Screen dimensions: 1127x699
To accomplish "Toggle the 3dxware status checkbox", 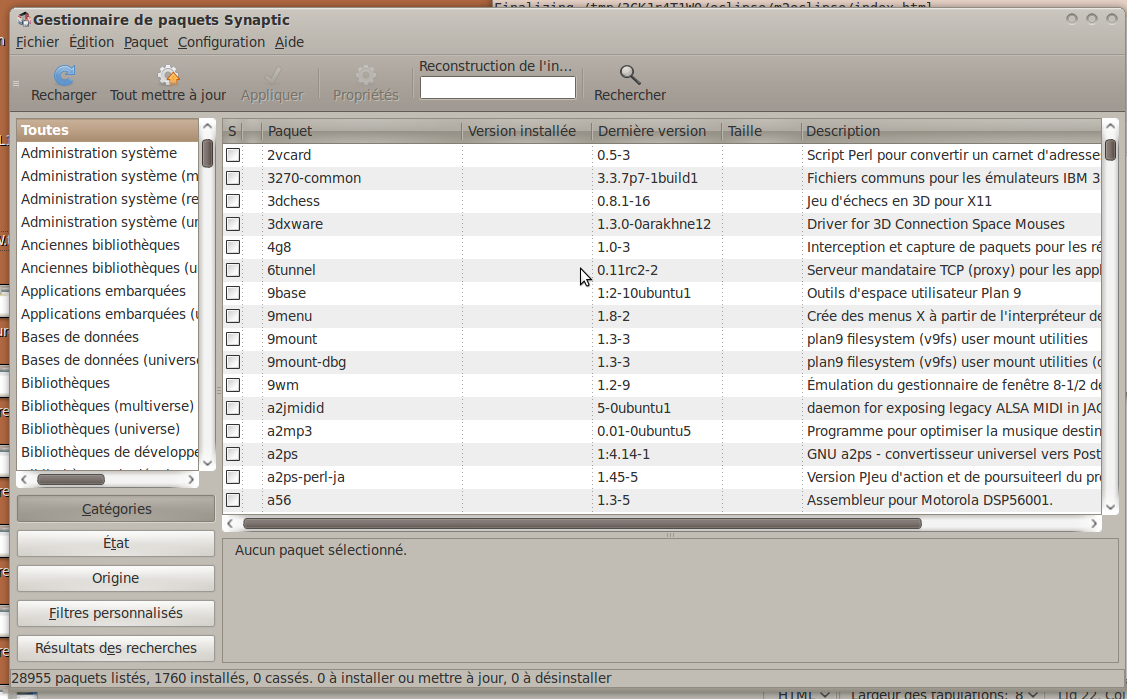I will click(x=233, y=224).
